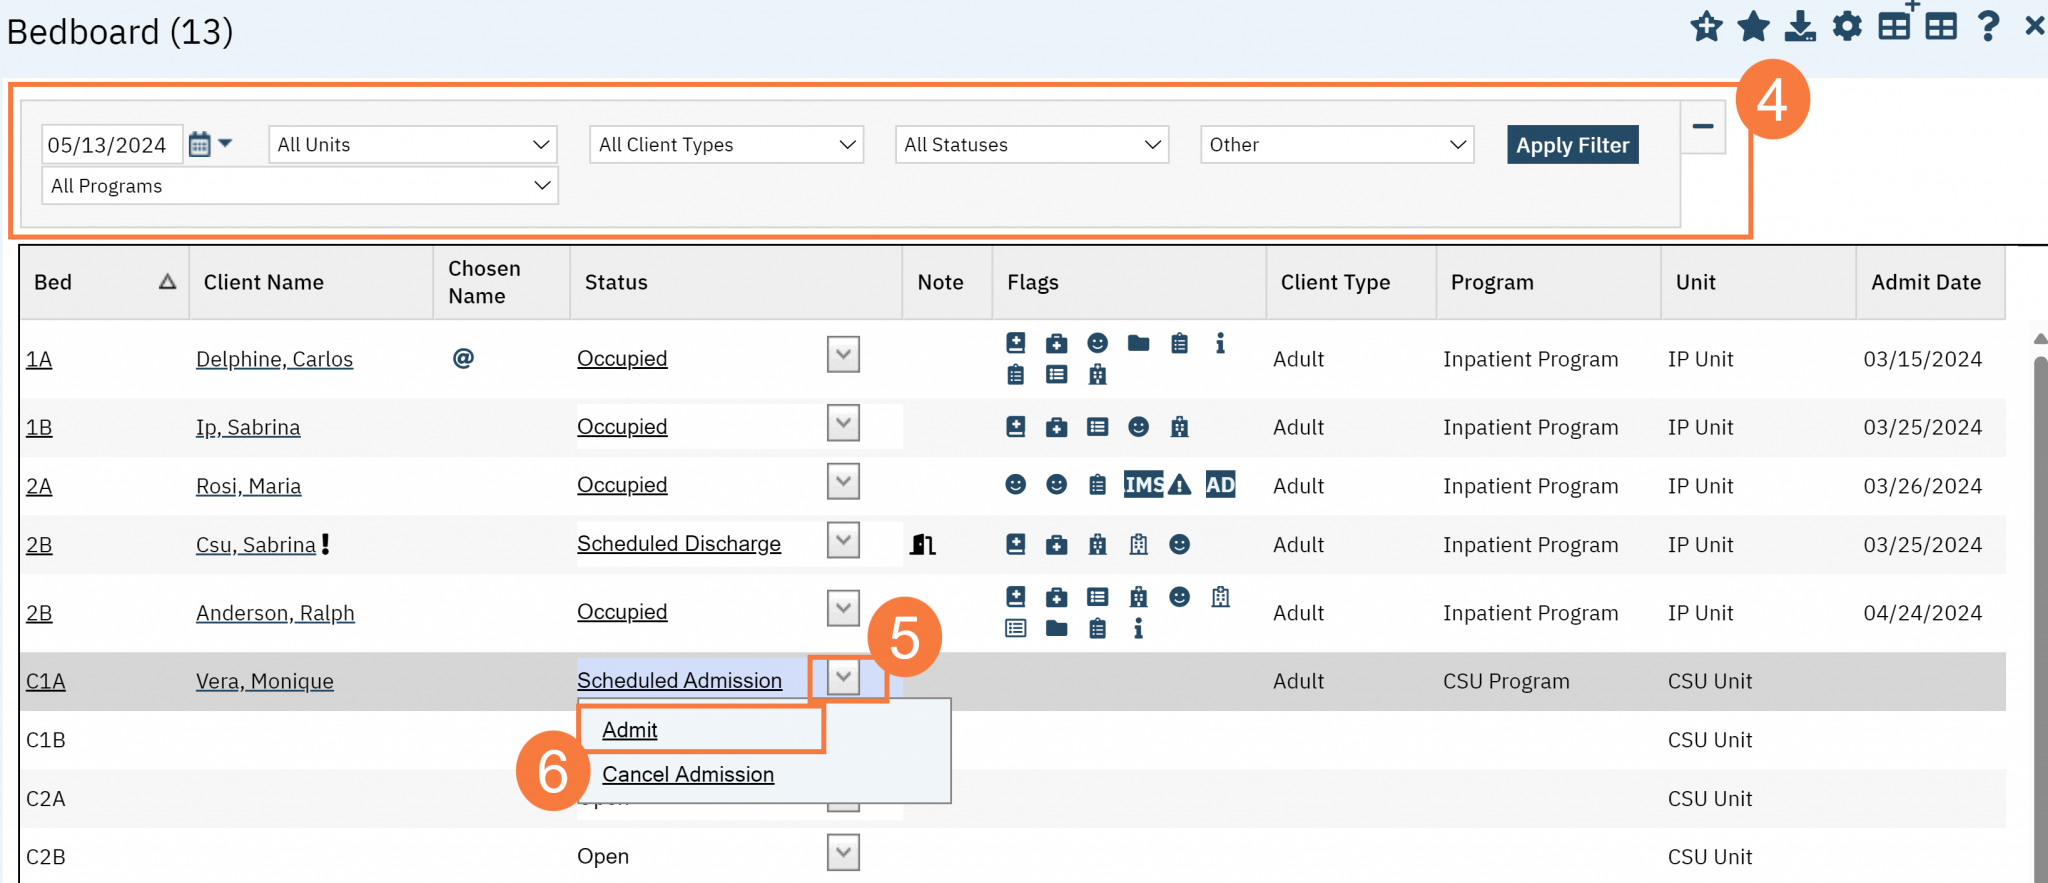The height and width of the screenshot is (883, 2048).
Task: Click the Apply Filter button
Action: [x=1572, y=145]
